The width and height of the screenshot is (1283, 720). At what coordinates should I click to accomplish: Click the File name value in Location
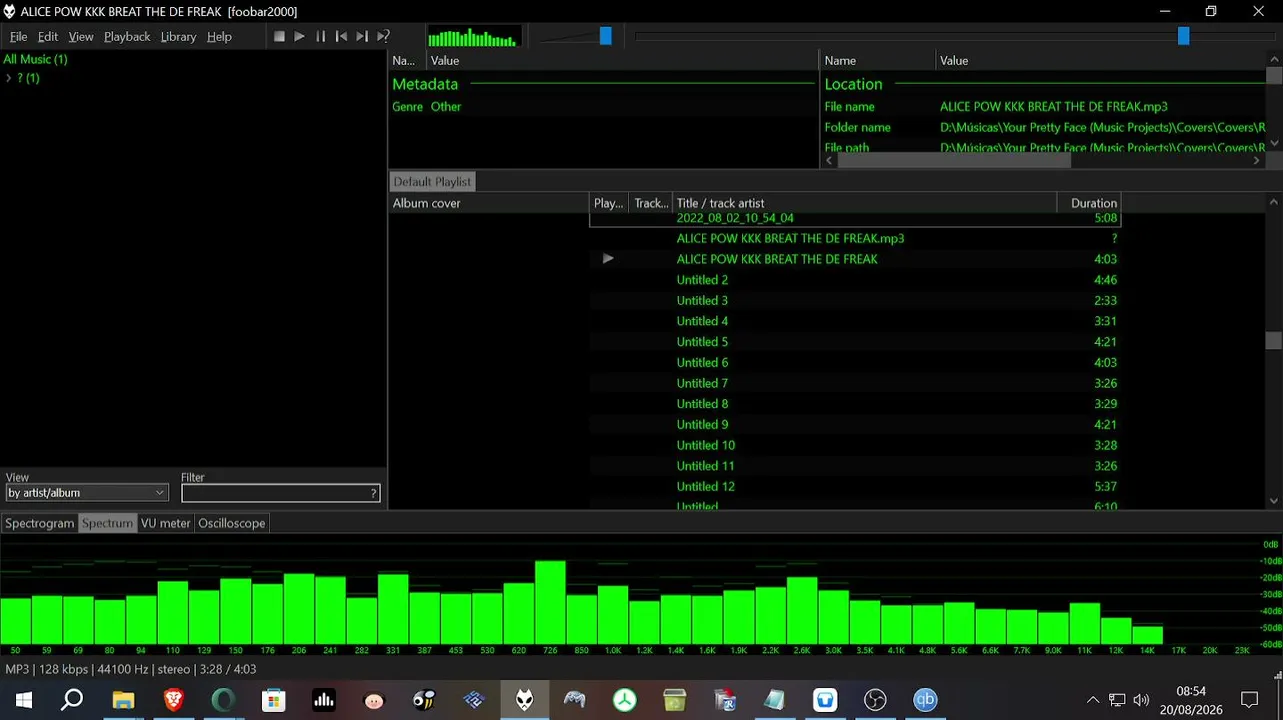click(1053, 107)
